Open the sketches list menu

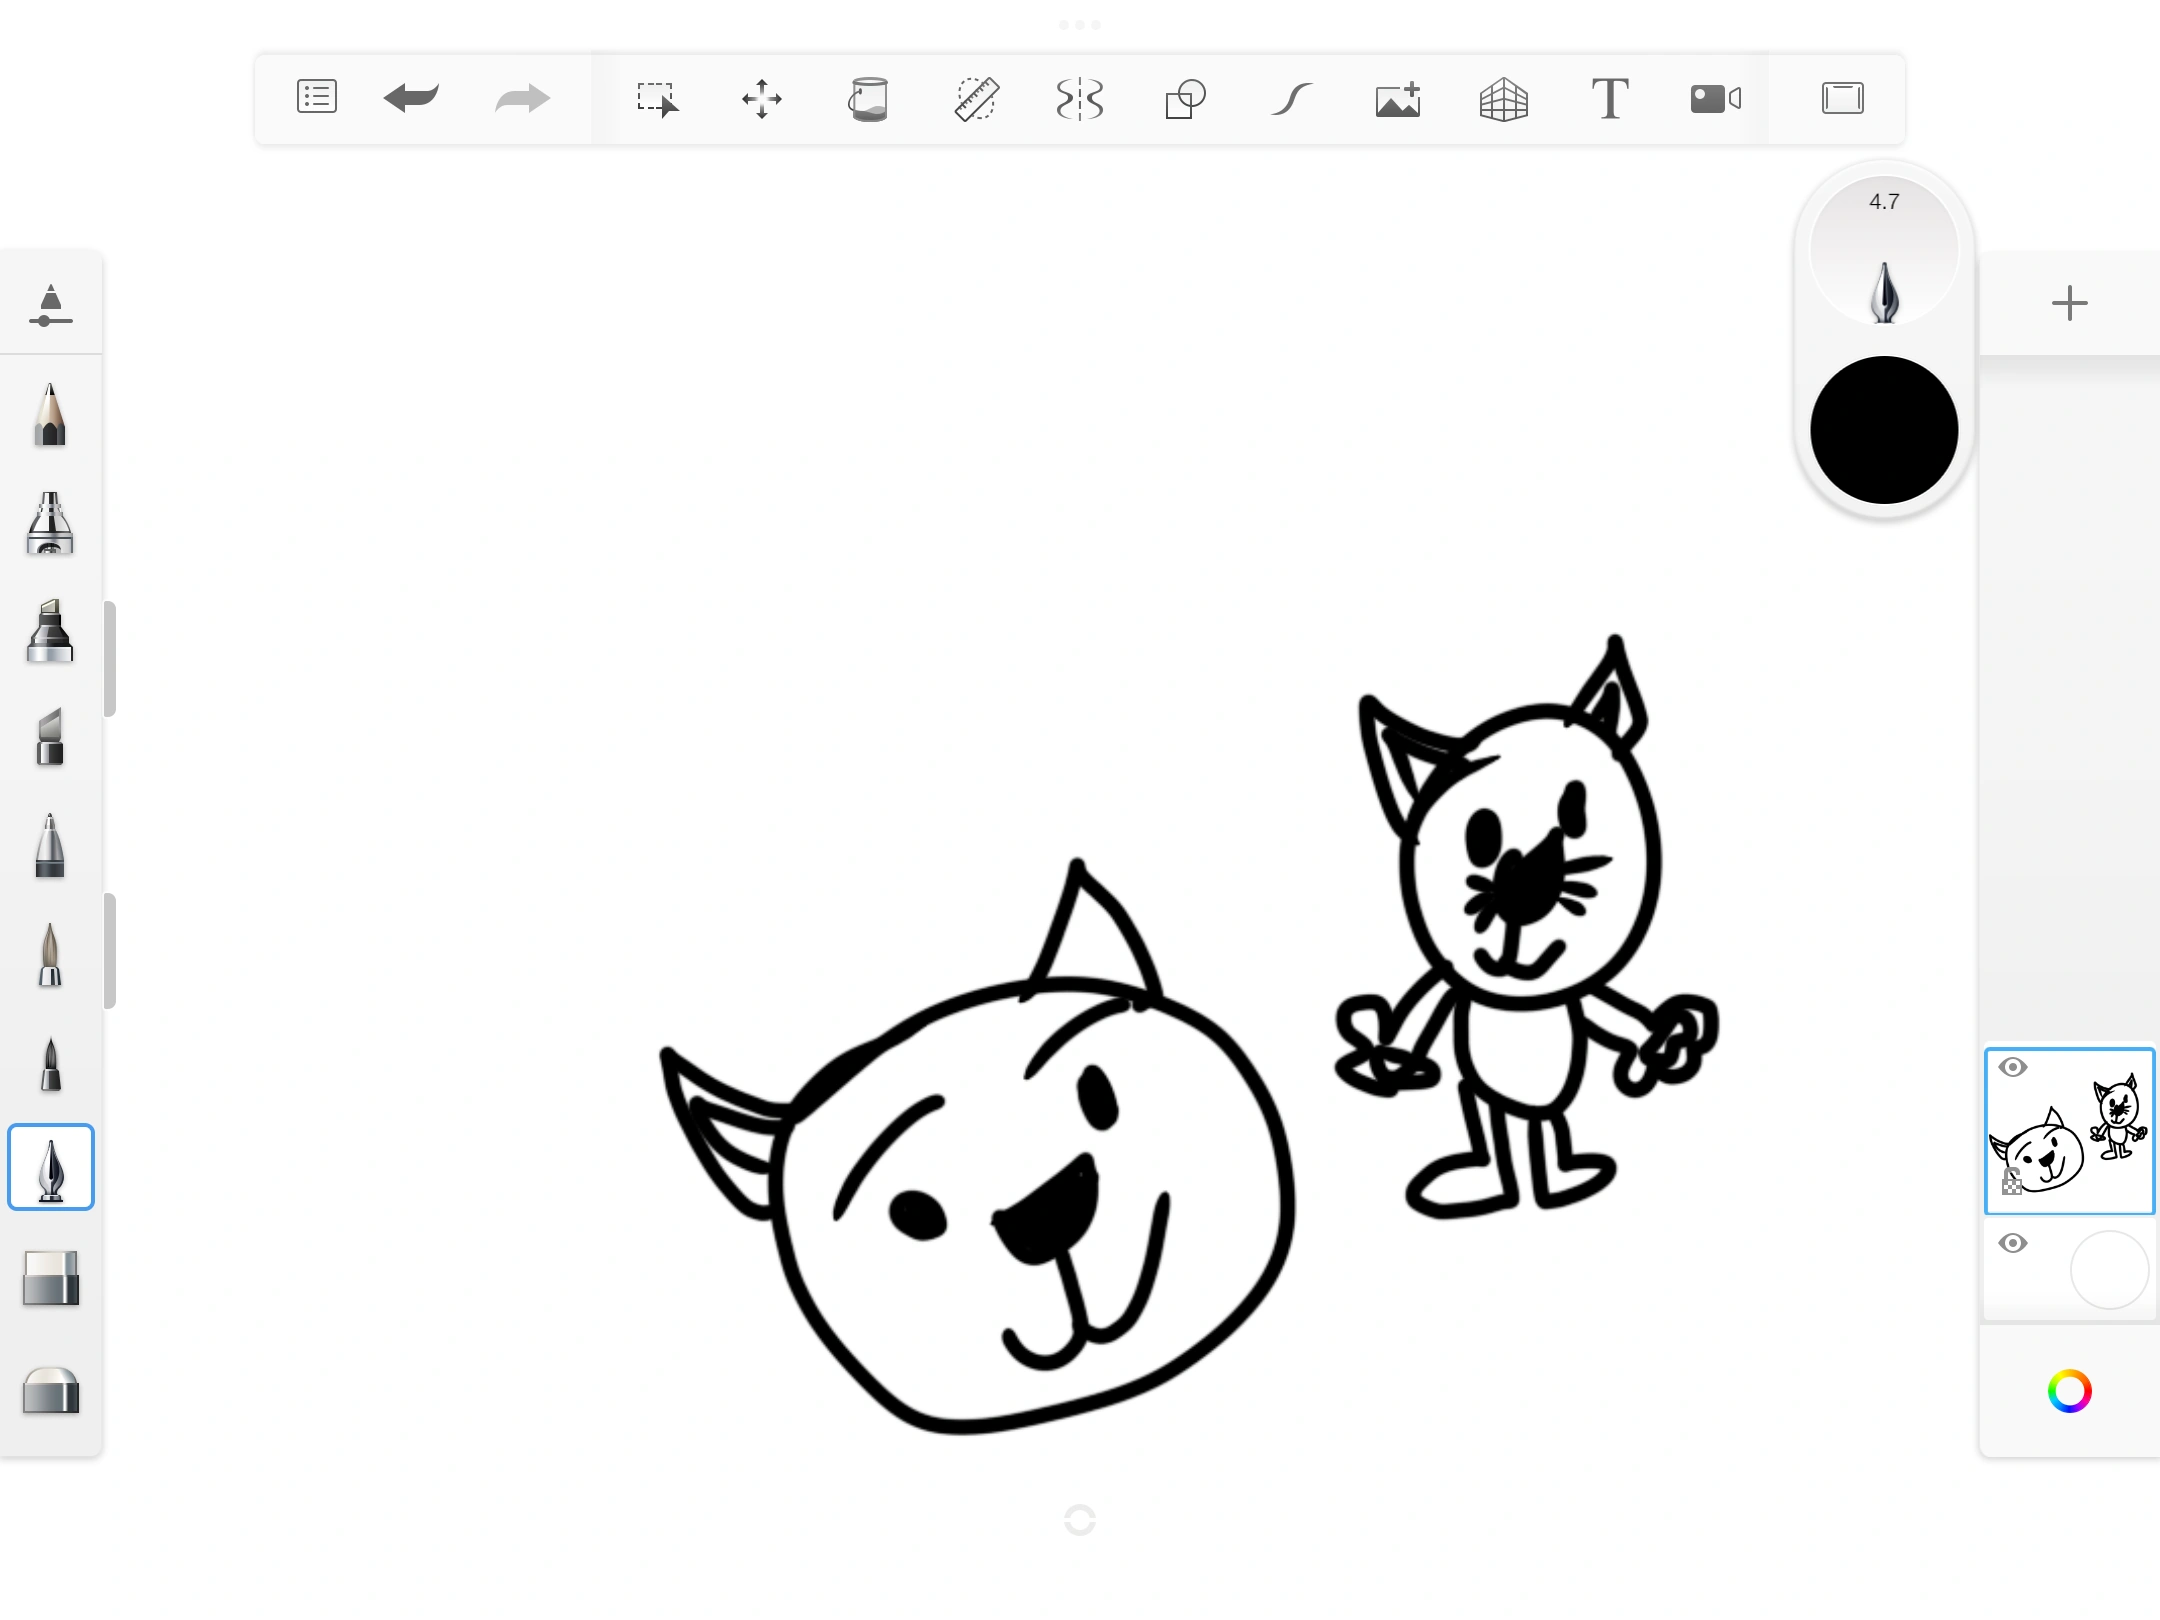click(316, 98)
